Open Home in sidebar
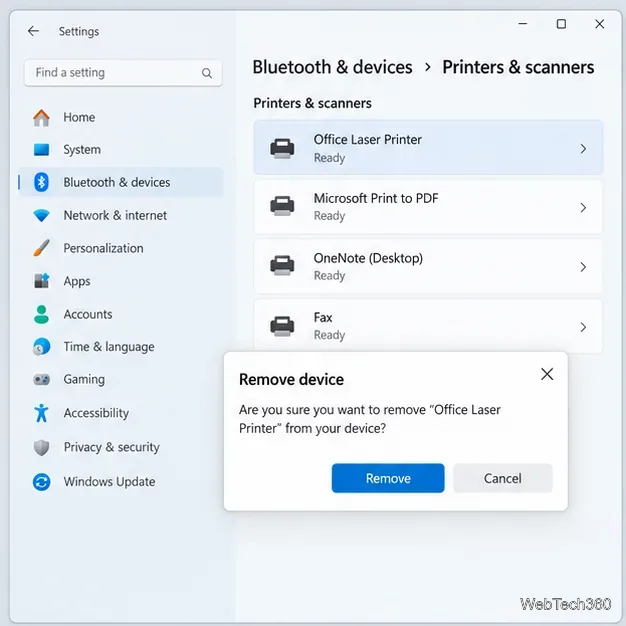Image resolution: width=626 pixels, height=626 pixels. [x=121, y=117]
